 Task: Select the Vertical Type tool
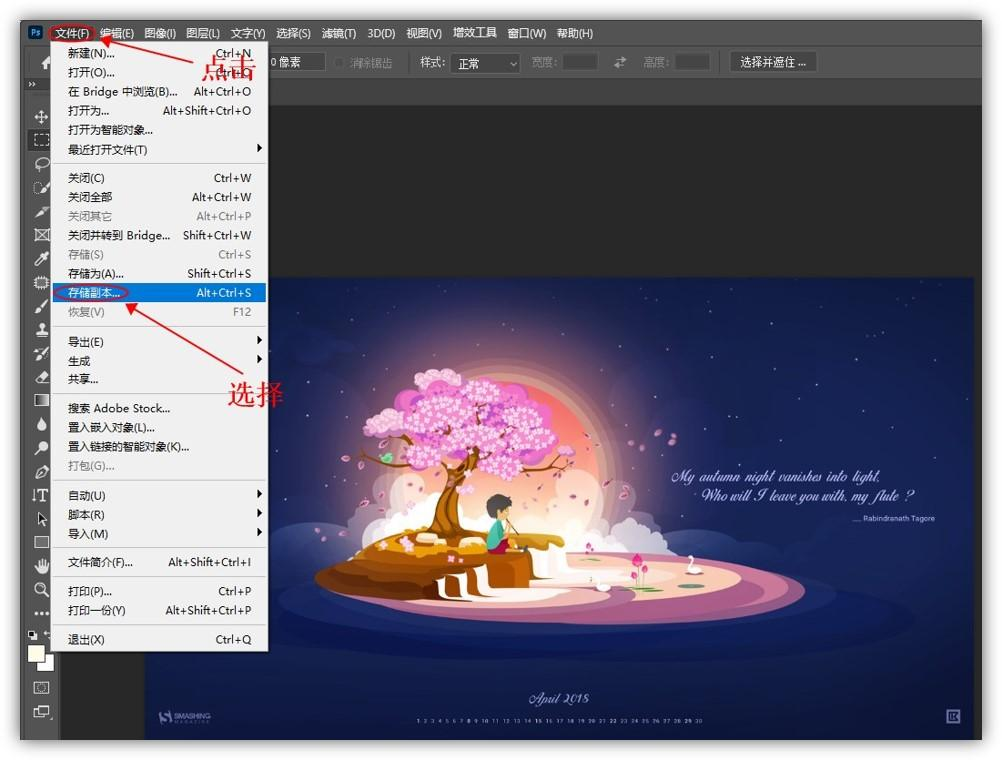(x=40, y=495)
